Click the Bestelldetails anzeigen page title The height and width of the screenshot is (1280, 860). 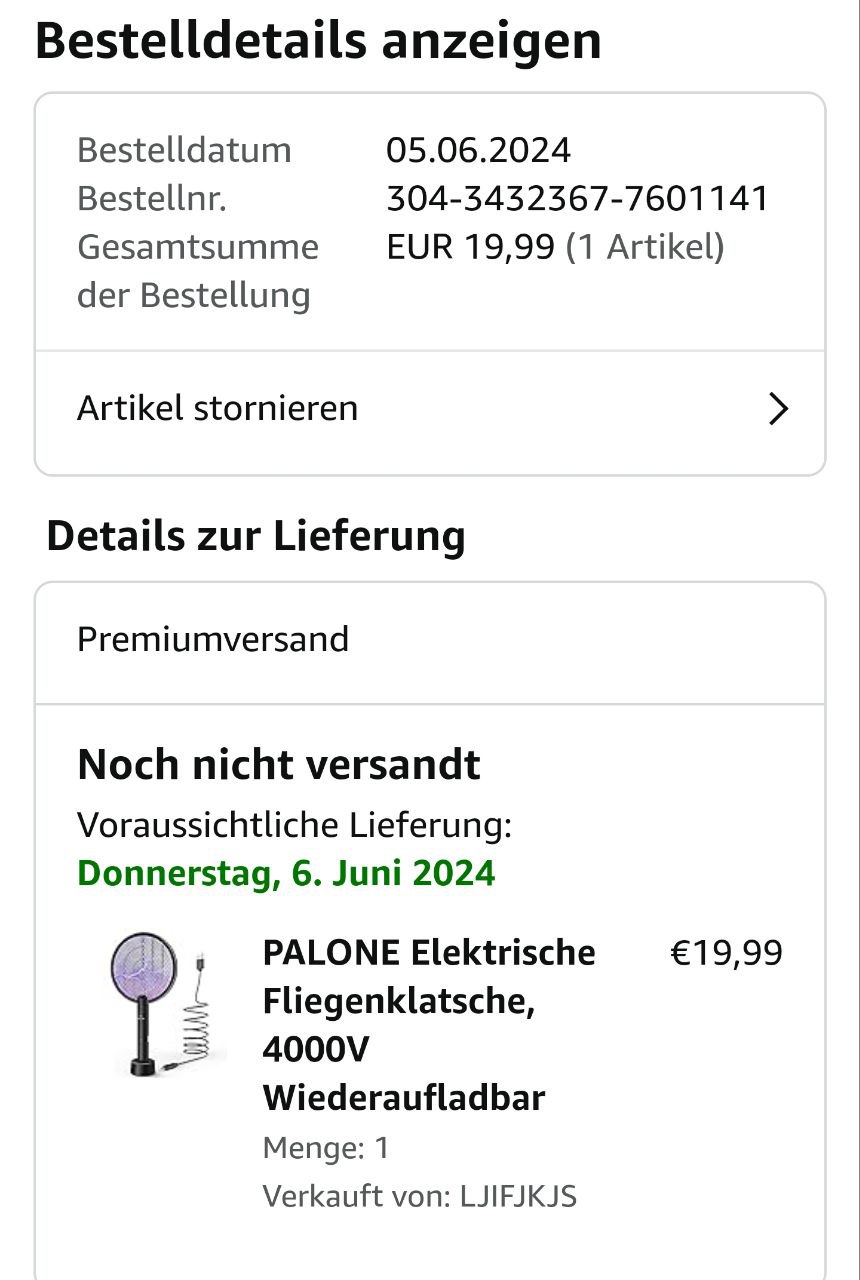click(x=318, y=40)
